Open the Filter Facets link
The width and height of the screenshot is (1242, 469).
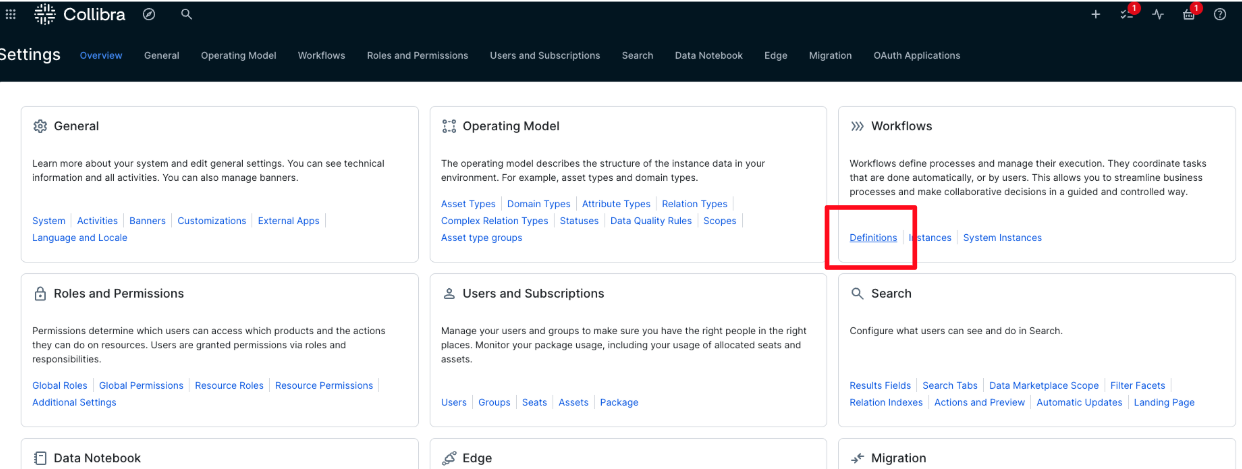[1138, 386]
